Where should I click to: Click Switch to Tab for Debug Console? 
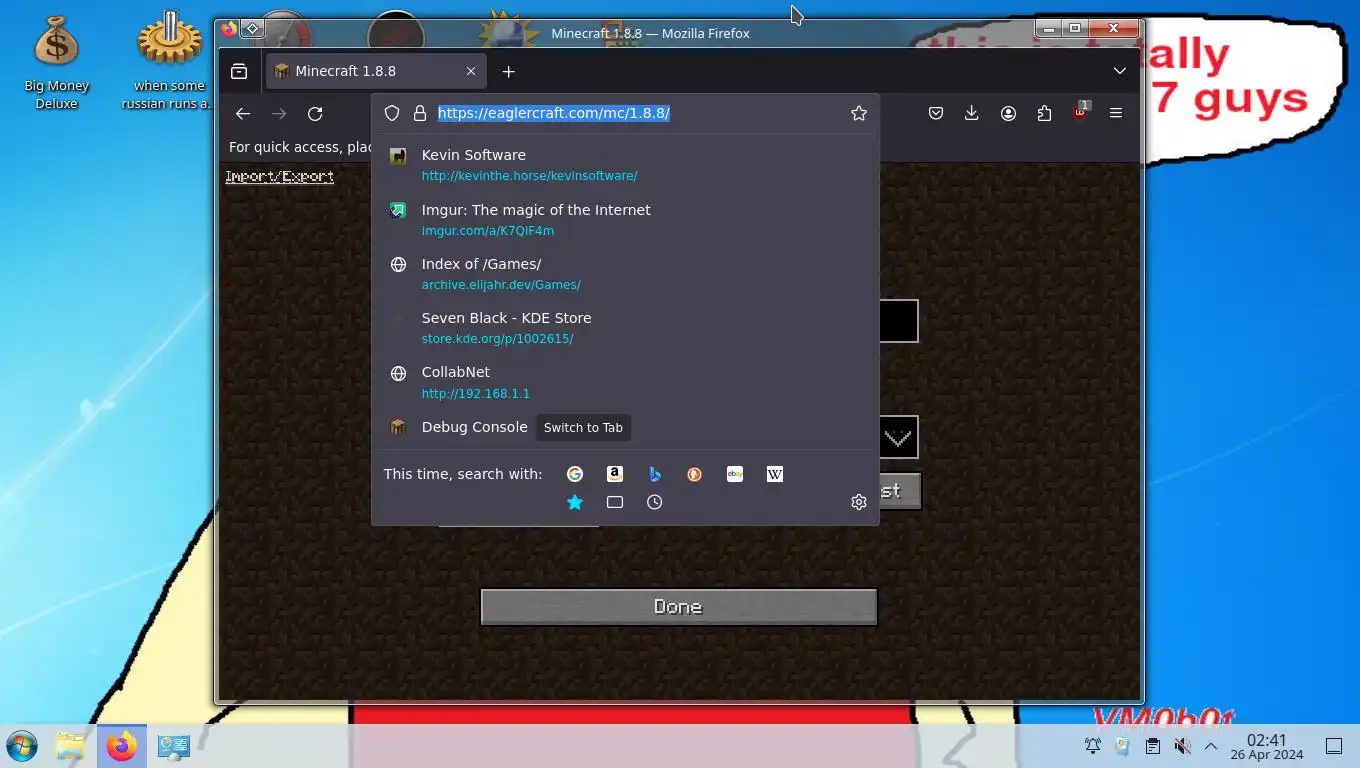583,427
